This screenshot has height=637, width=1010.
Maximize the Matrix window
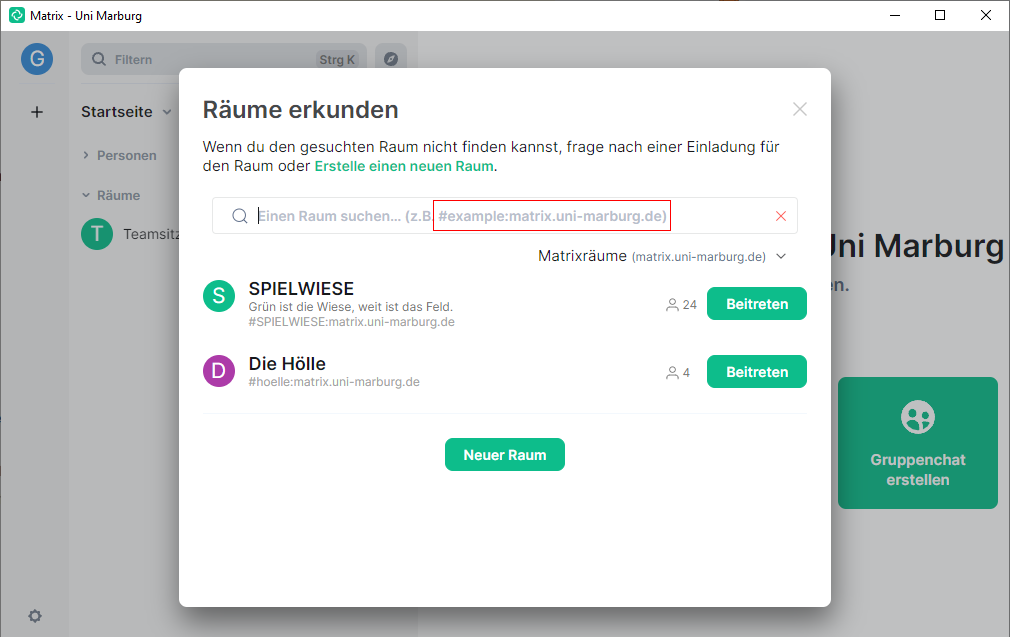click(x=940, y=15)
